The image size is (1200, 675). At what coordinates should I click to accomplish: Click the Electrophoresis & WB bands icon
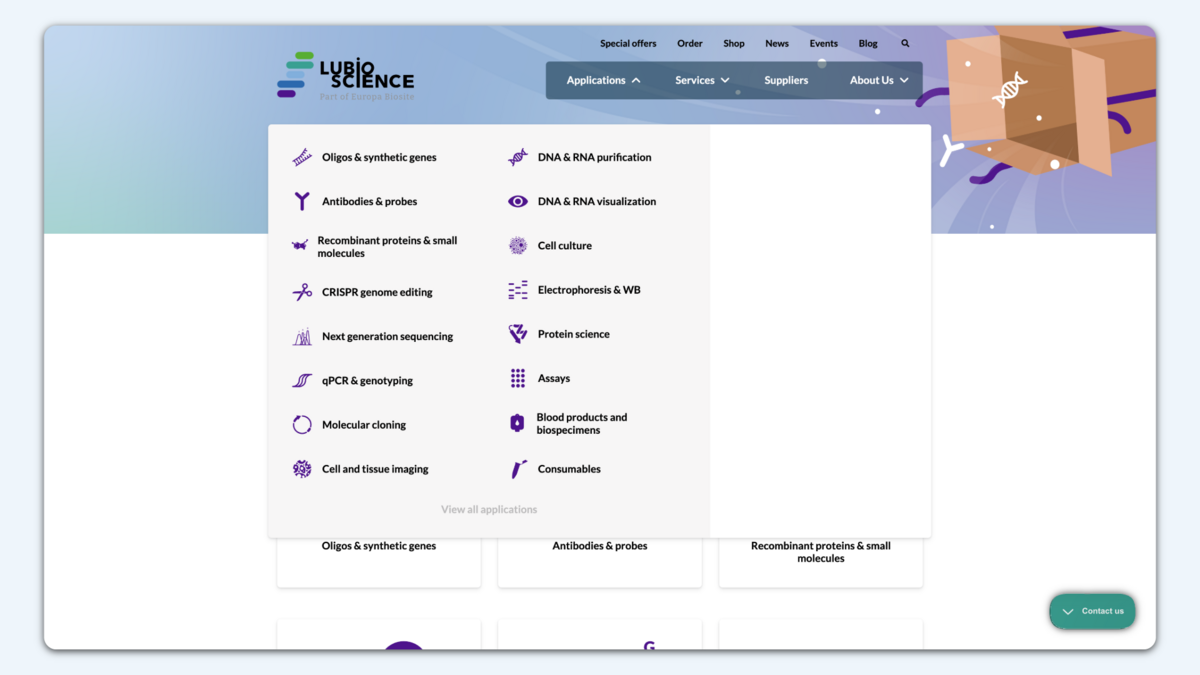pos(517,290)
